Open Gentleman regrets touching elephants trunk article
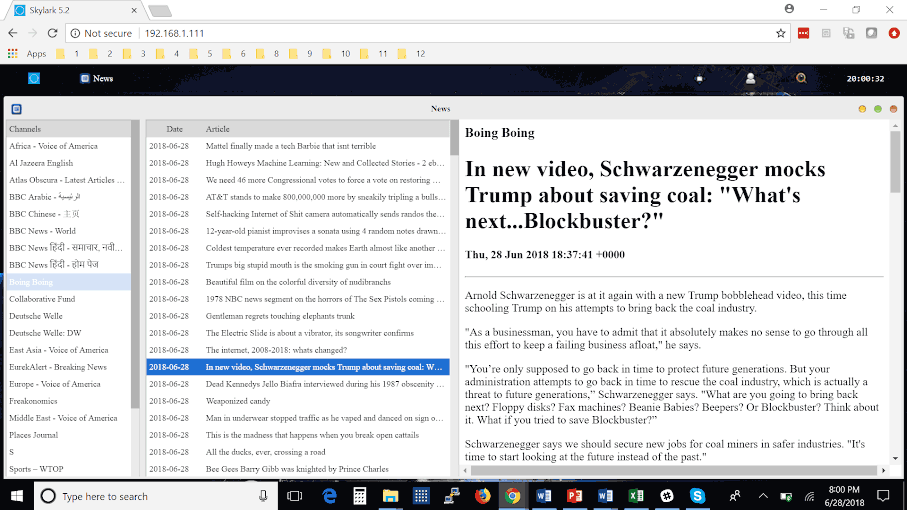Viewport: 907px width, 510px height. (298, 316)
